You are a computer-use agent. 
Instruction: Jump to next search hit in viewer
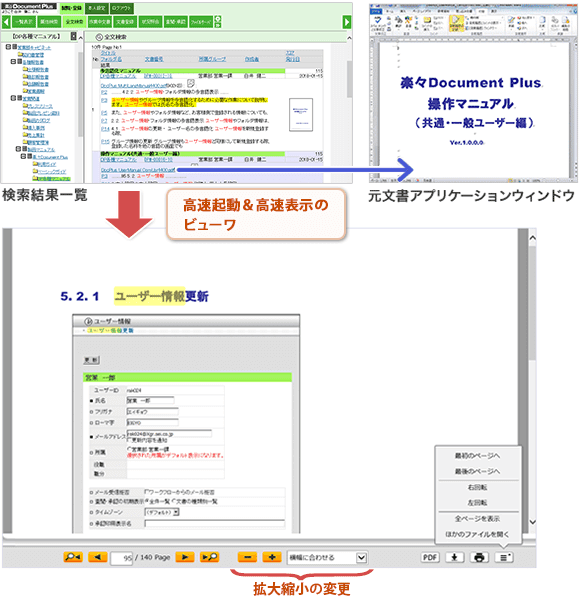[x=209, y=557]
